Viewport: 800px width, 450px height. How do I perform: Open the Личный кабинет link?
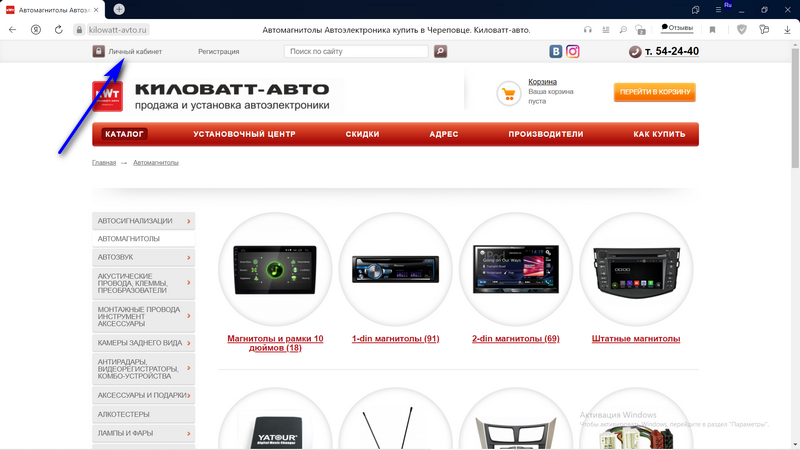[x=135, y=52]
